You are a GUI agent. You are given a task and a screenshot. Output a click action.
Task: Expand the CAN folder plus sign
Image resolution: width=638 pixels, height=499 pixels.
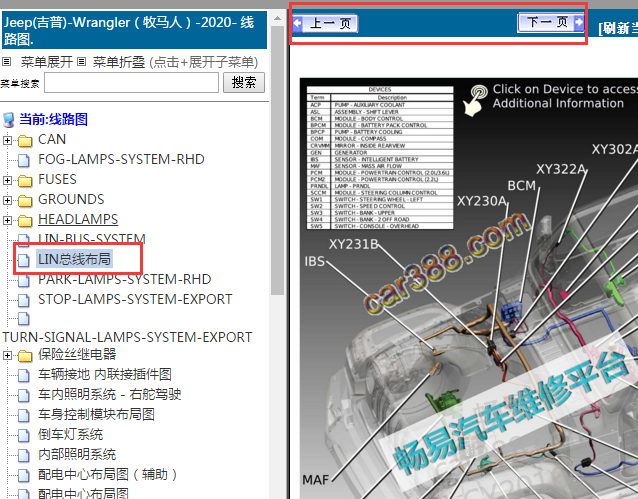[7, 140]
